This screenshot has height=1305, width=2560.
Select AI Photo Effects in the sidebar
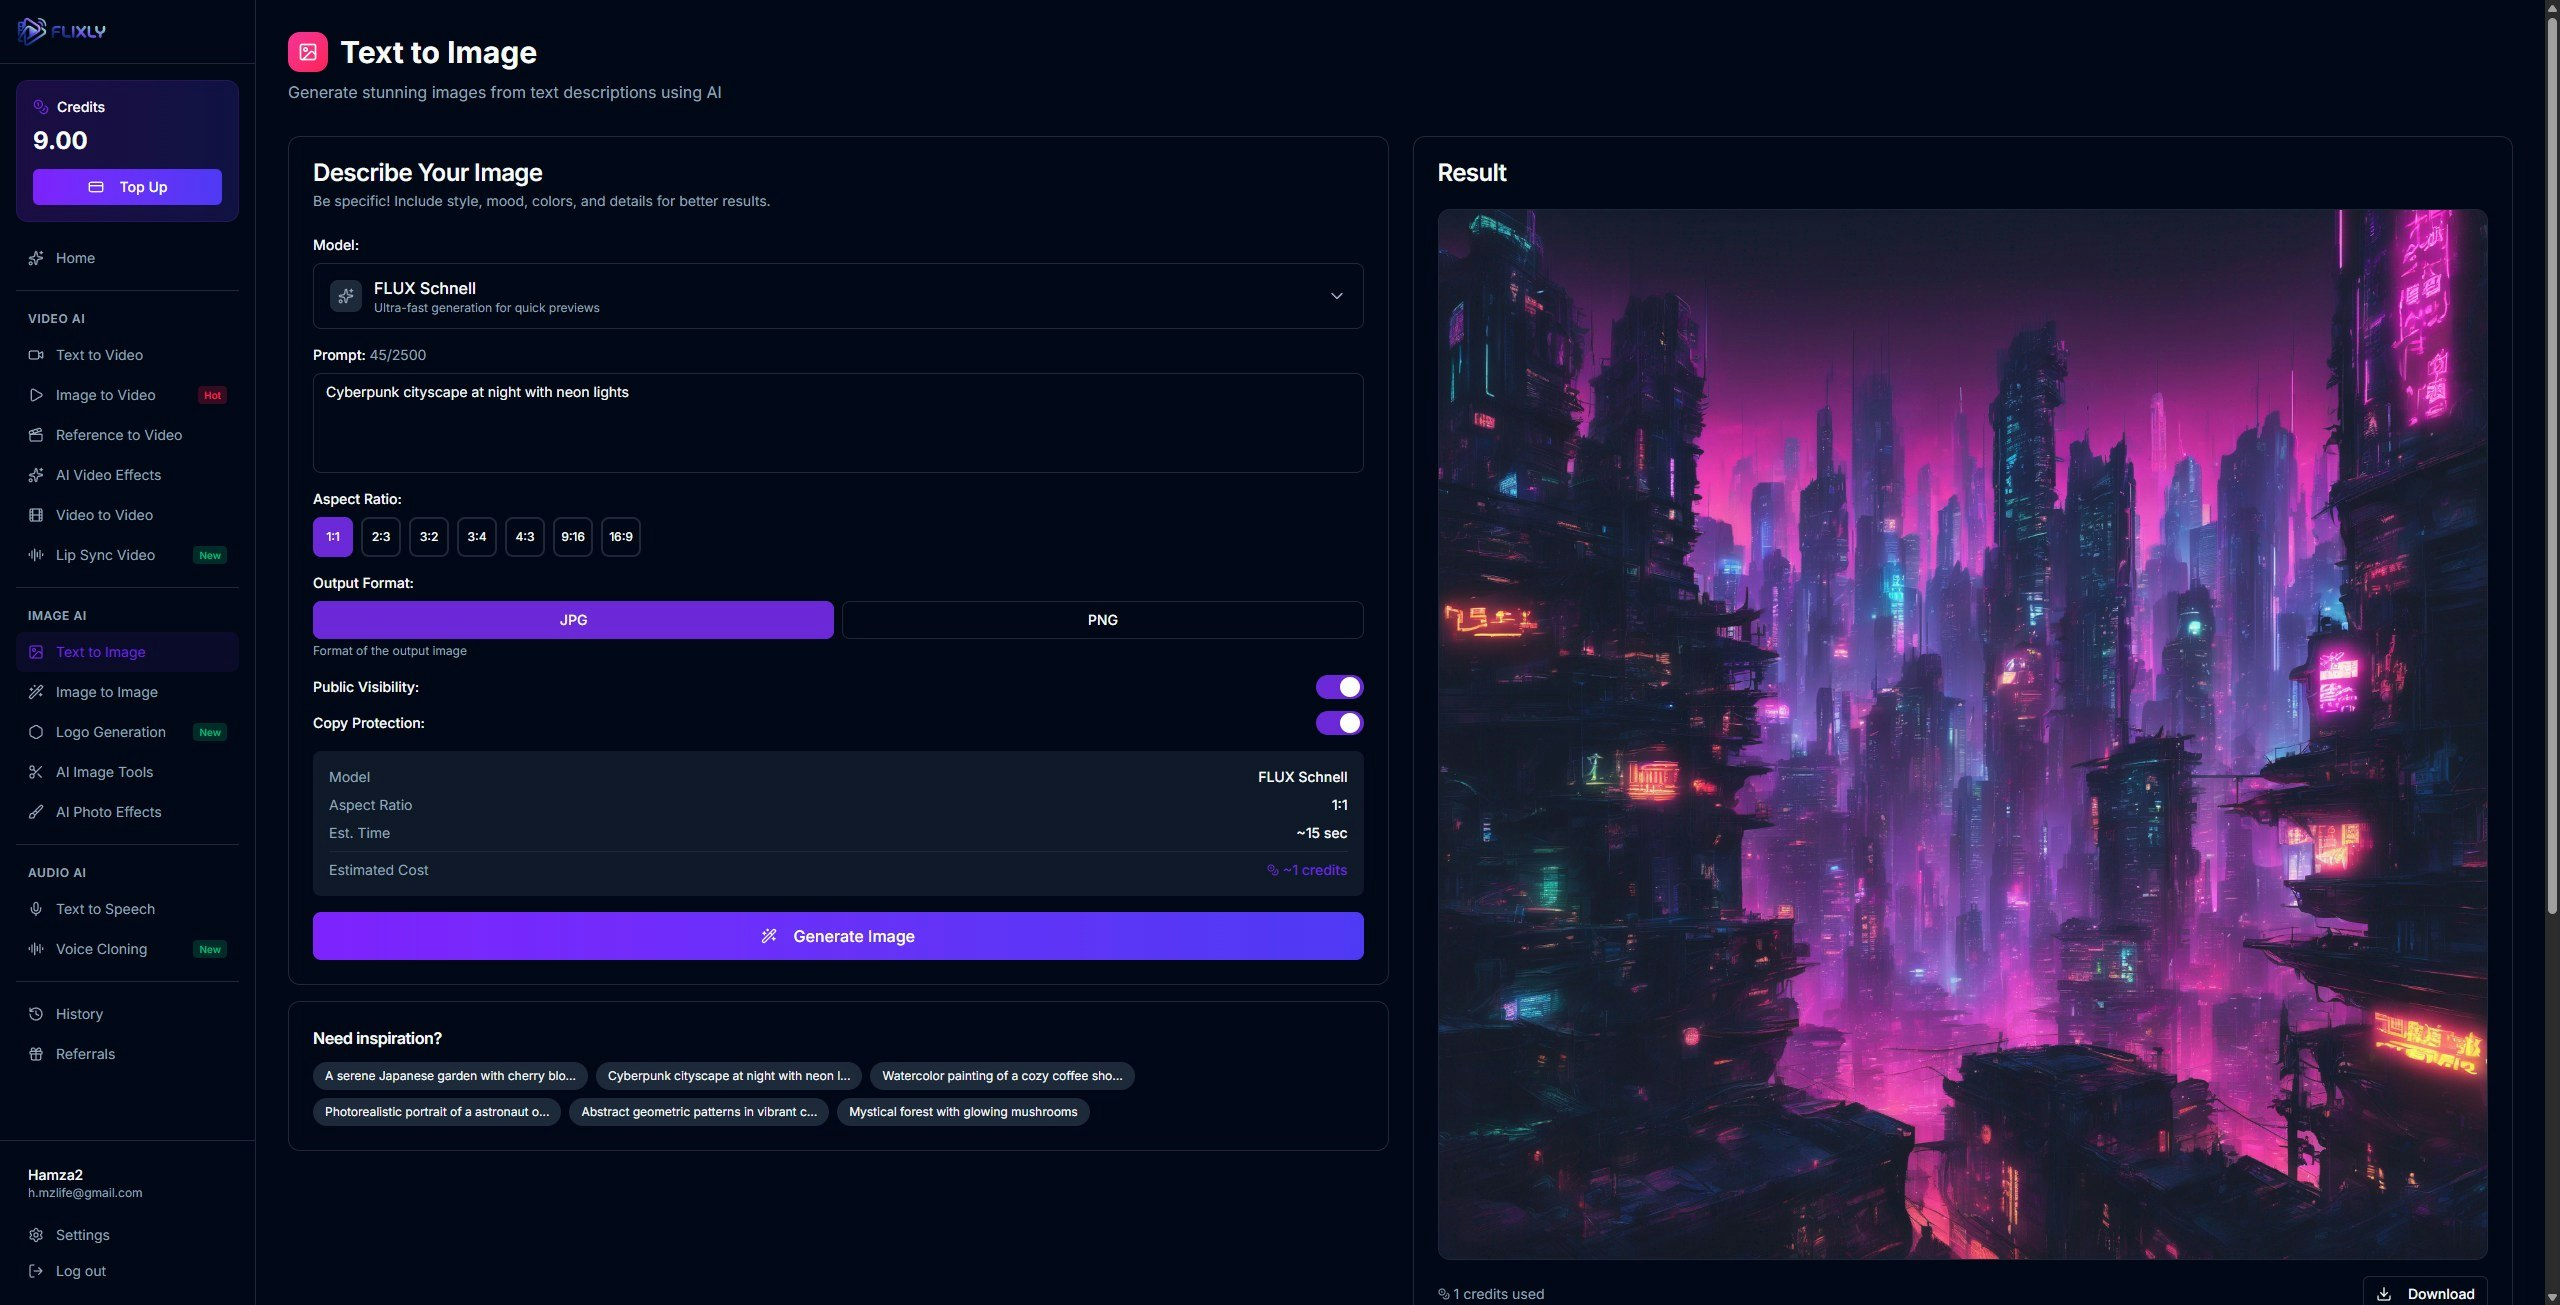(x=108, y=811)
